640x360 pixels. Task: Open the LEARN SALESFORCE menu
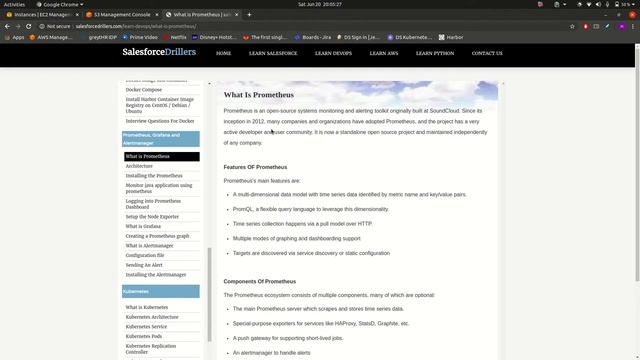click(273, 53)
